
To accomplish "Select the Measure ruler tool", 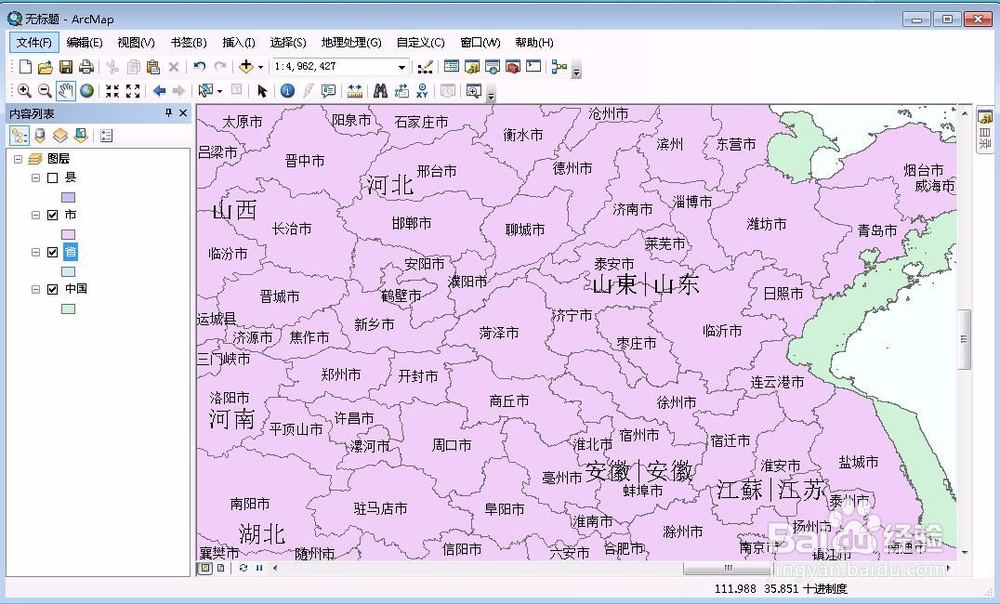I will pos(355,91).
